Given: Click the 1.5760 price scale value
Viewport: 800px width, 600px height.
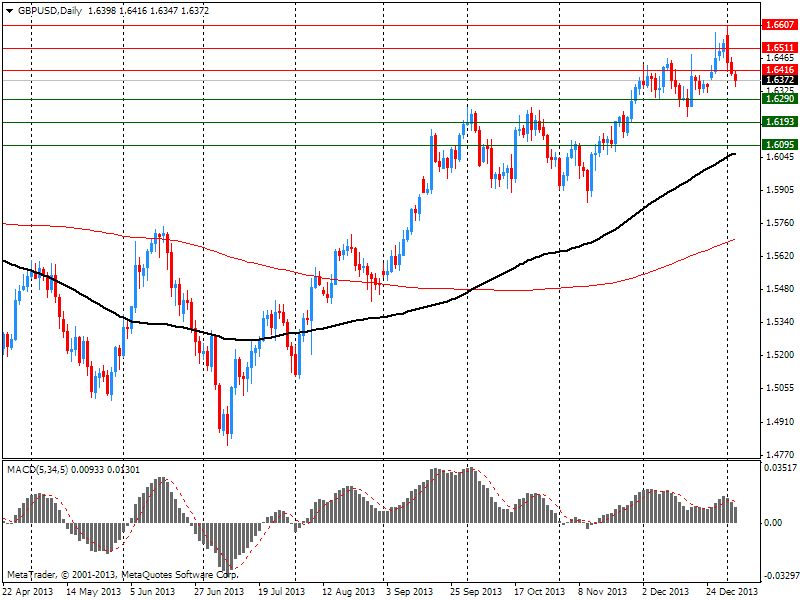Looking at the screenshot, I should click(780, 222).
